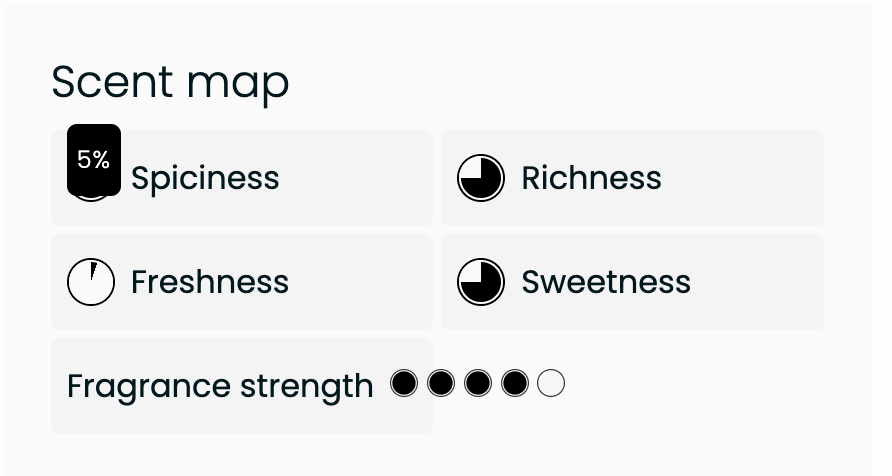892x476 pixels.
Task: Click the Freshness pie chart icon
Action: [91, 282]
